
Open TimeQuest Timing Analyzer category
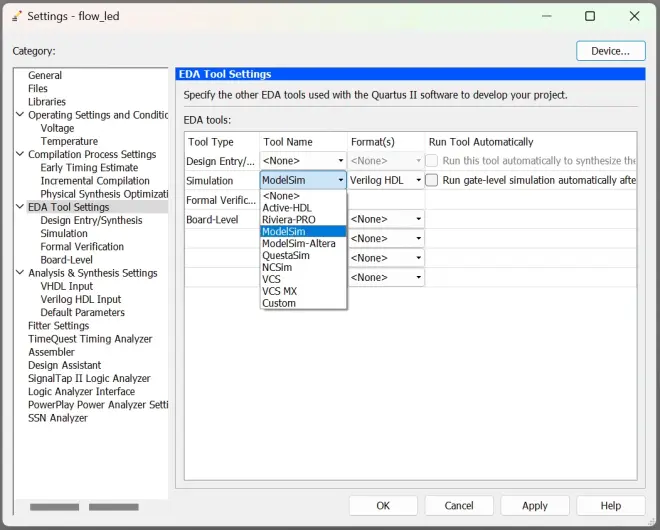point(90,339)
